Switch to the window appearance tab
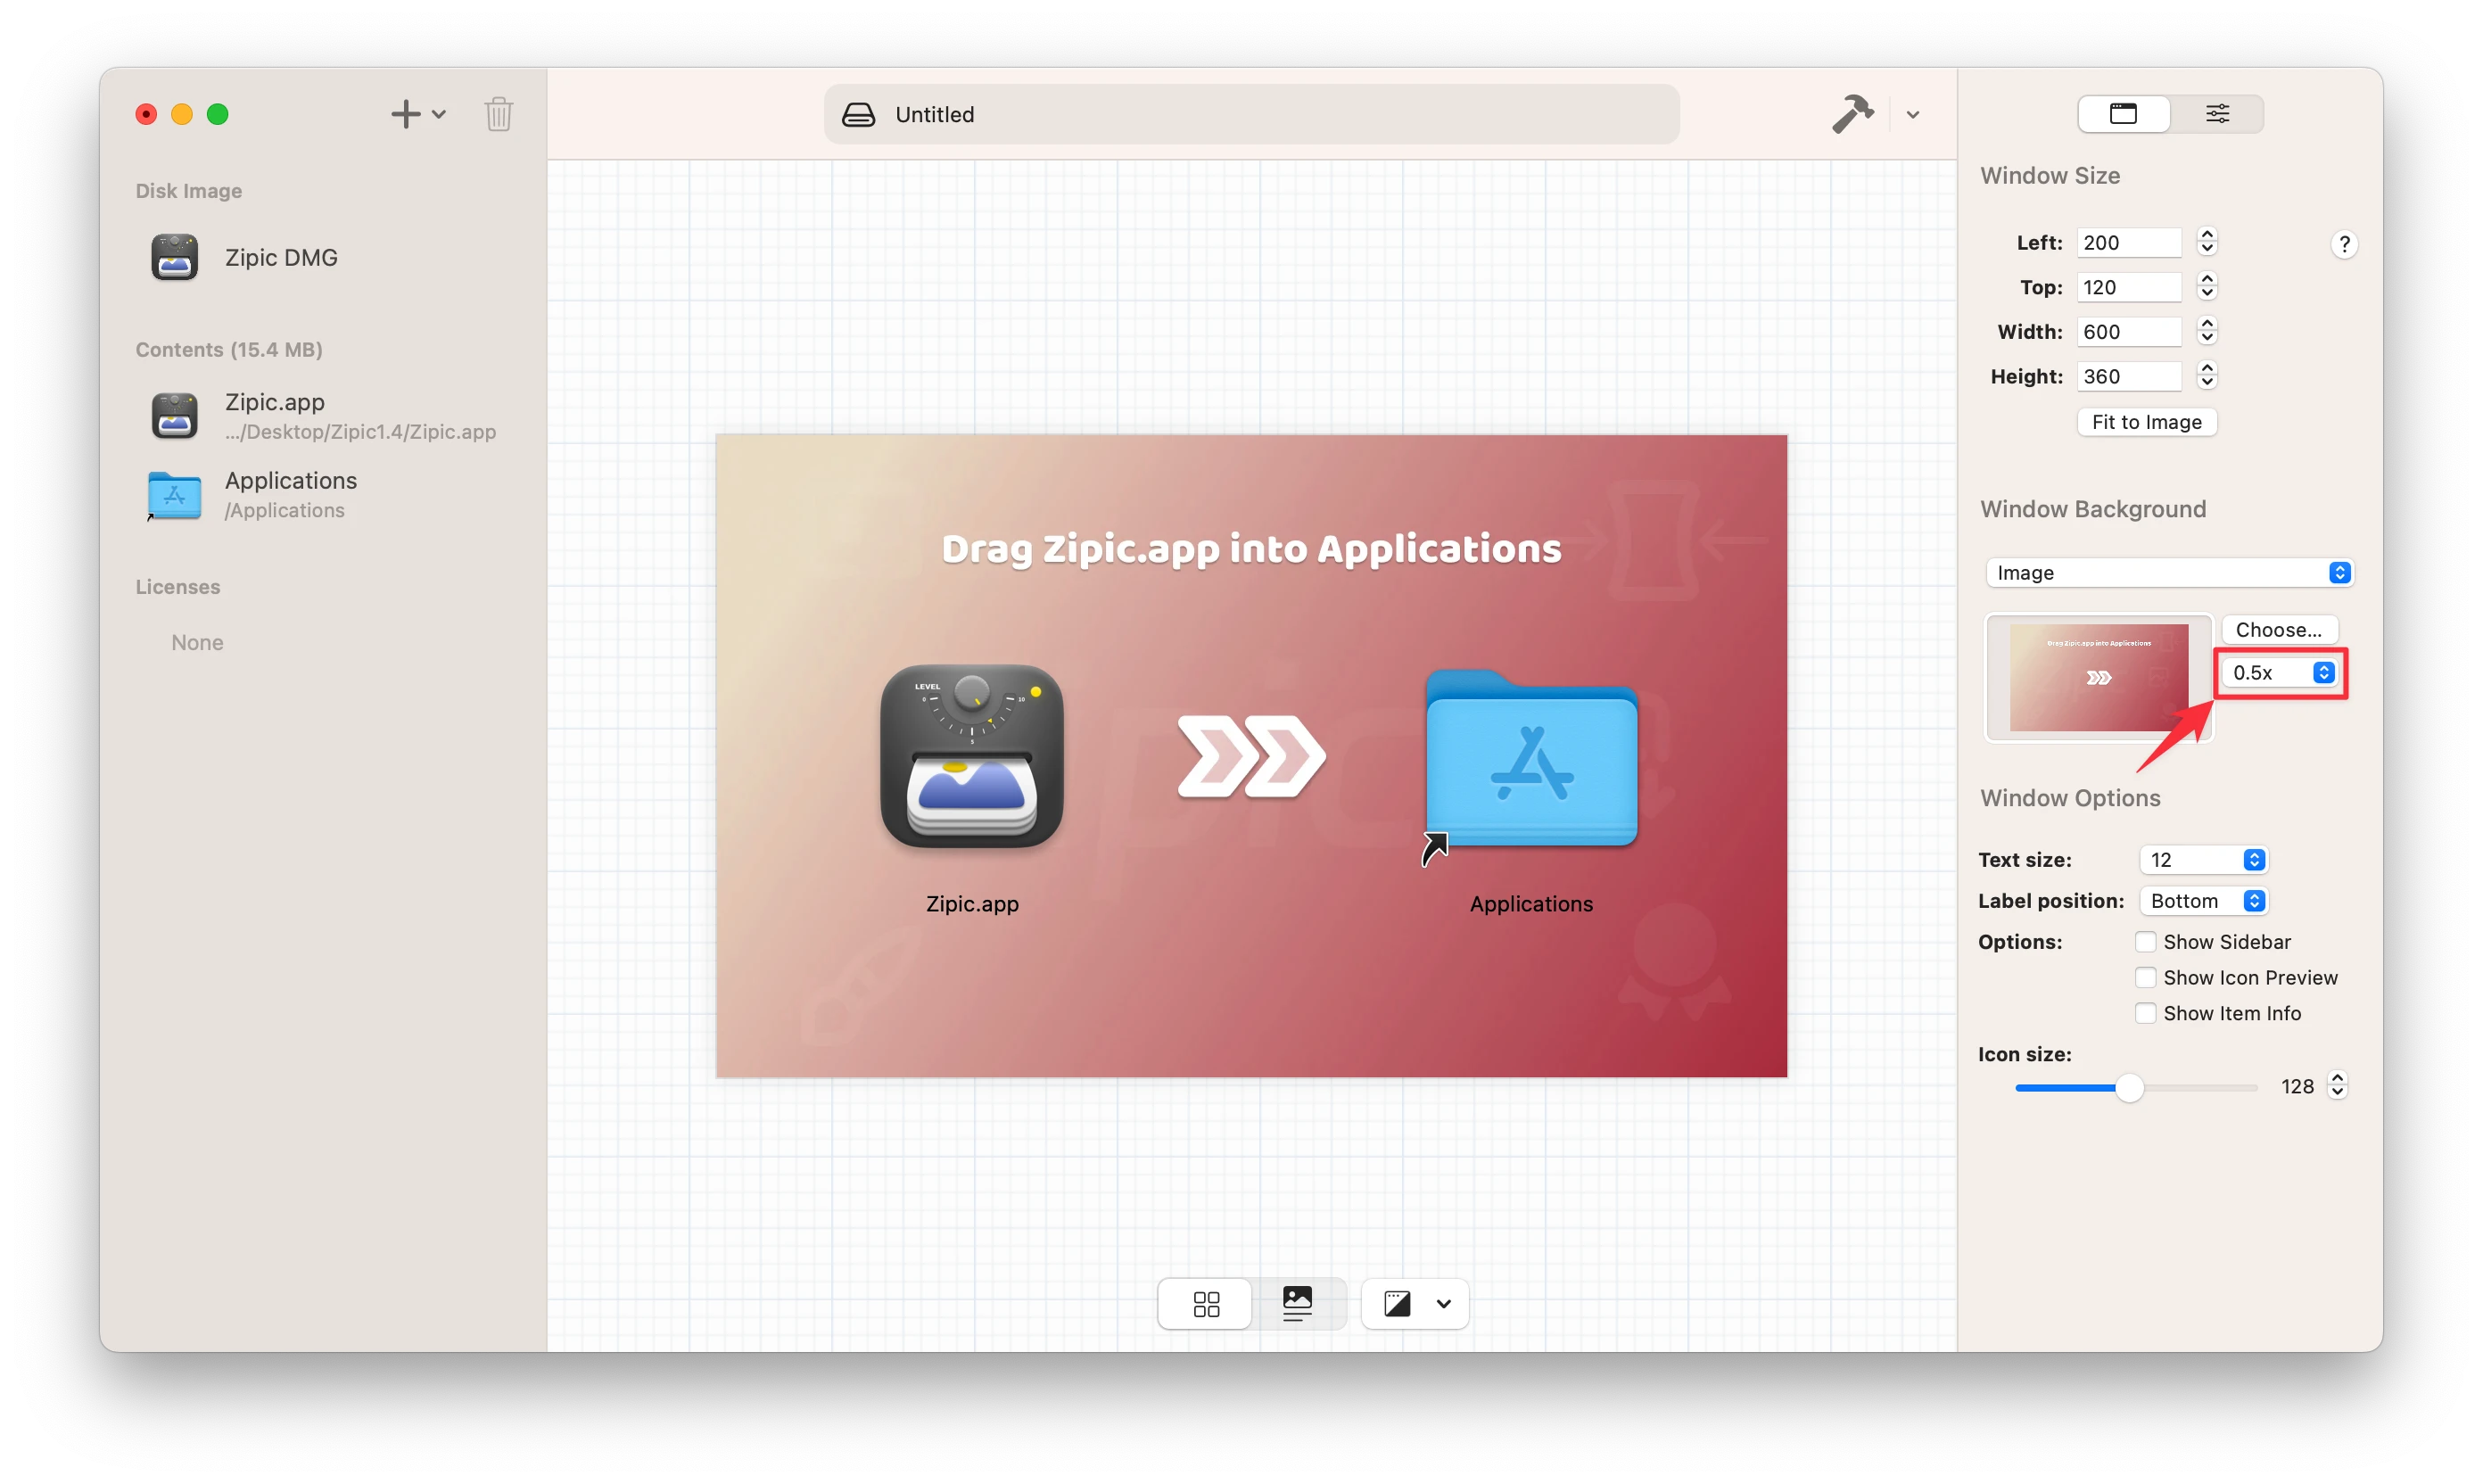 click(2123, 114)
